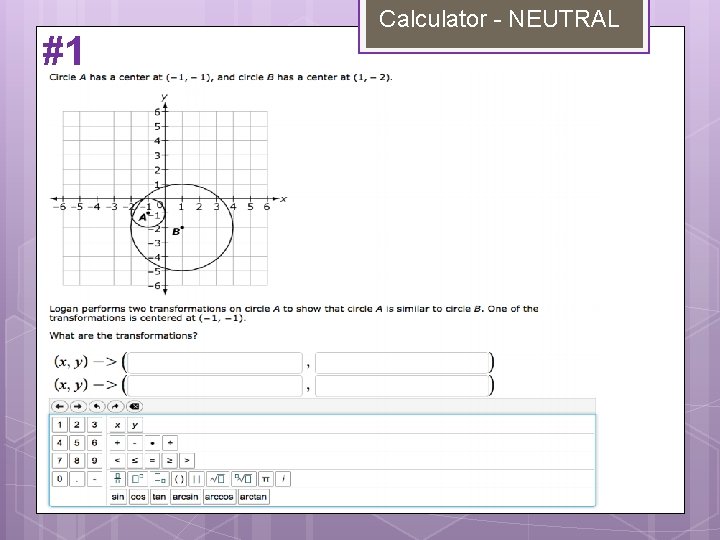Insert the equals sign

(152, 461)
